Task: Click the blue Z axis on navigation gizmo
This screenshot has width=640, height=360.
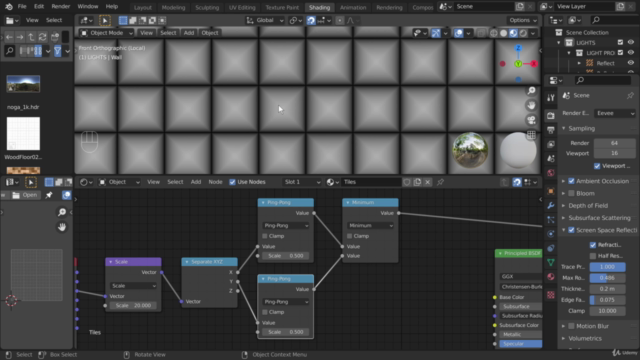Action: [x=518, y=48]
